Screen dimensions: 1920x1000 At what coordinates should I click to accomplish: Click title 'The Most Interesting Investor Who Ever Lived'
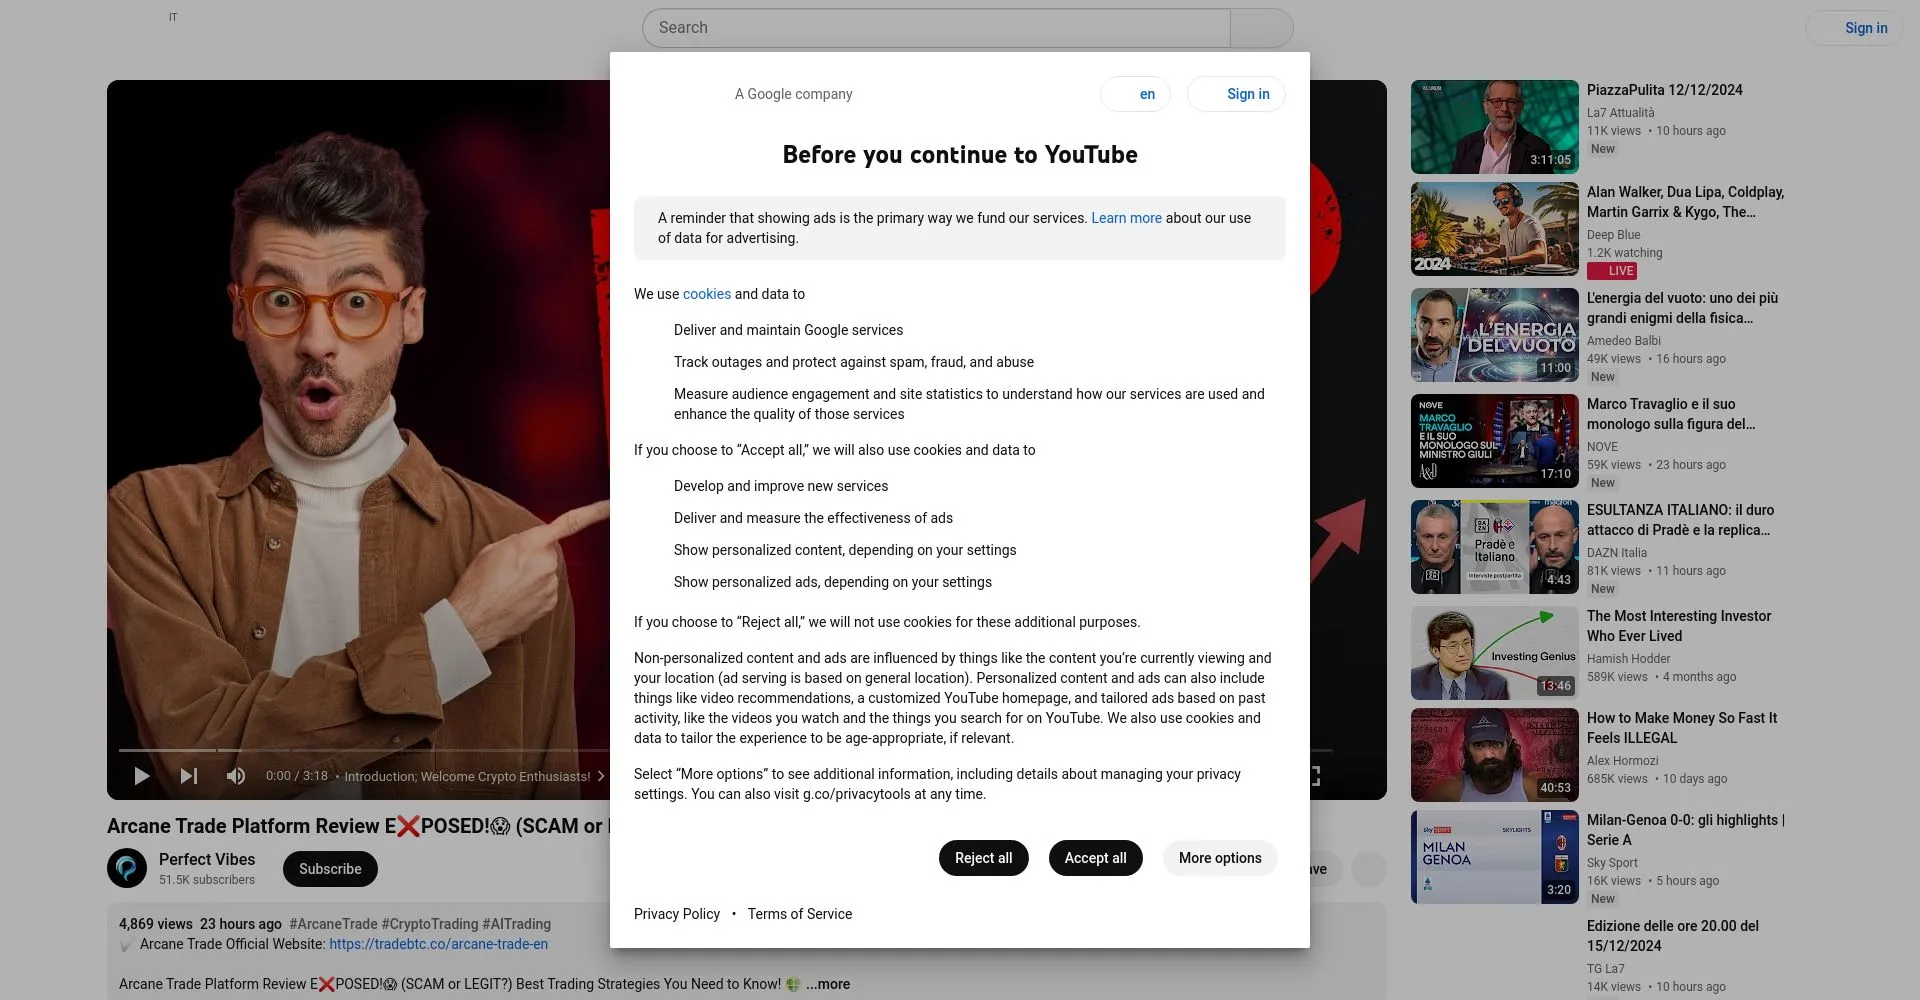click(1679, 626)
